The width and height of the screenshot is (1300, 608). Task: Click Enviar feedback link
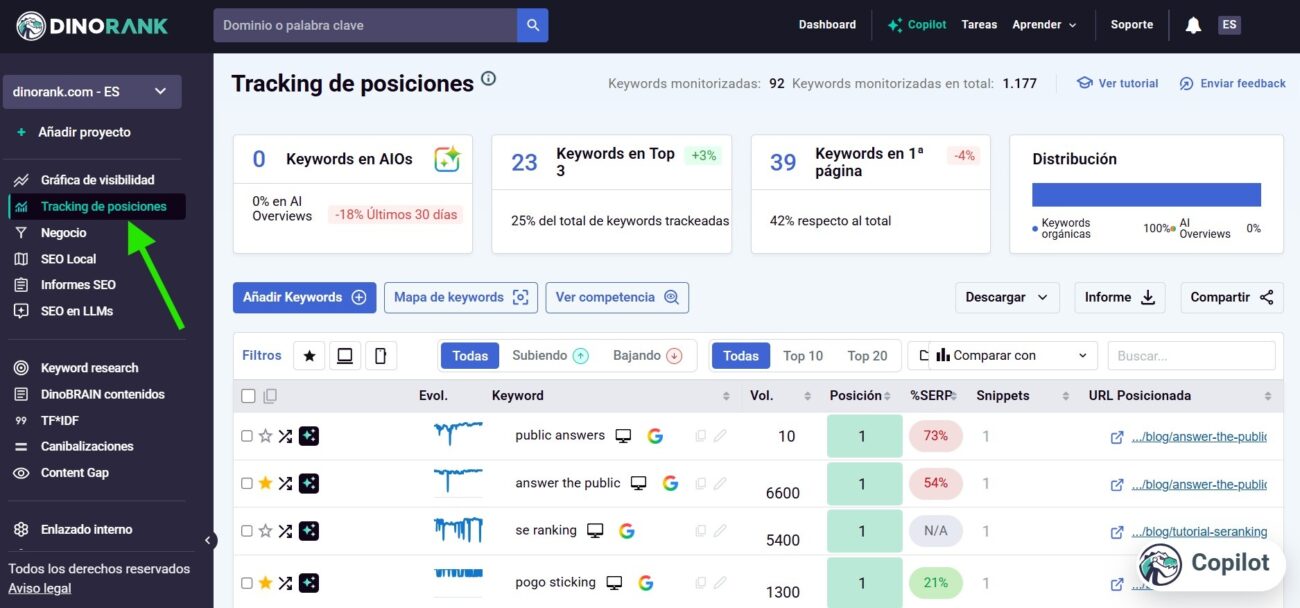(x=1232, y=84)
